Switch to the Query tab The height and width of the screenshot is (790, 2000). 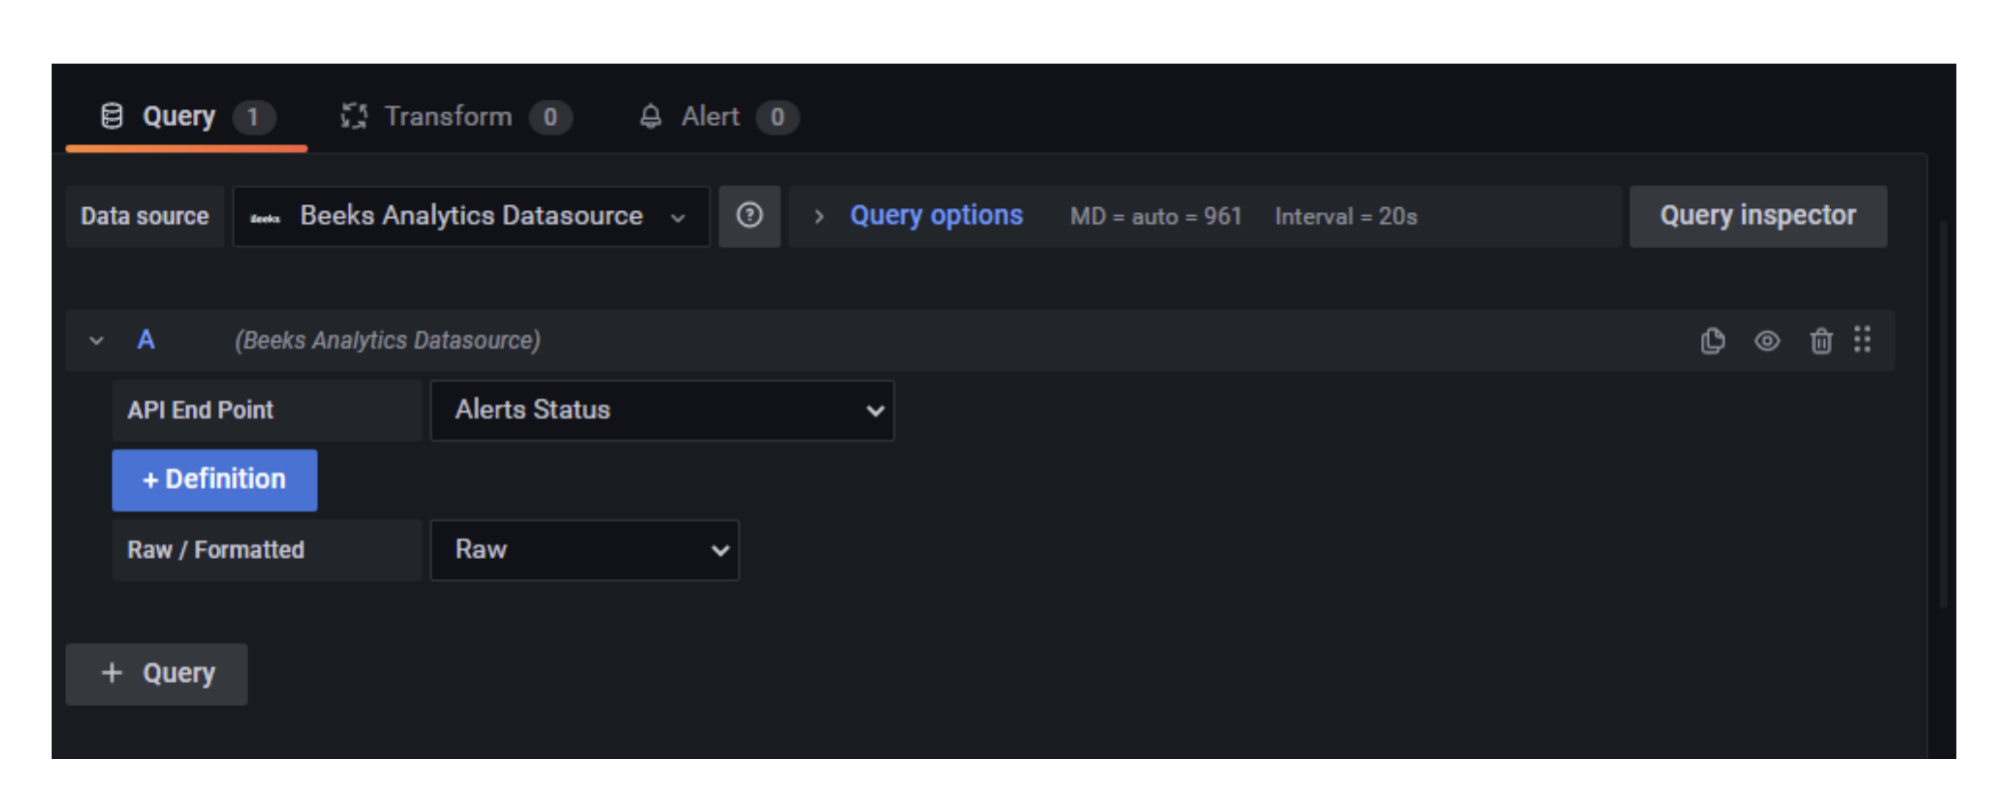click(x=187, y=117)
